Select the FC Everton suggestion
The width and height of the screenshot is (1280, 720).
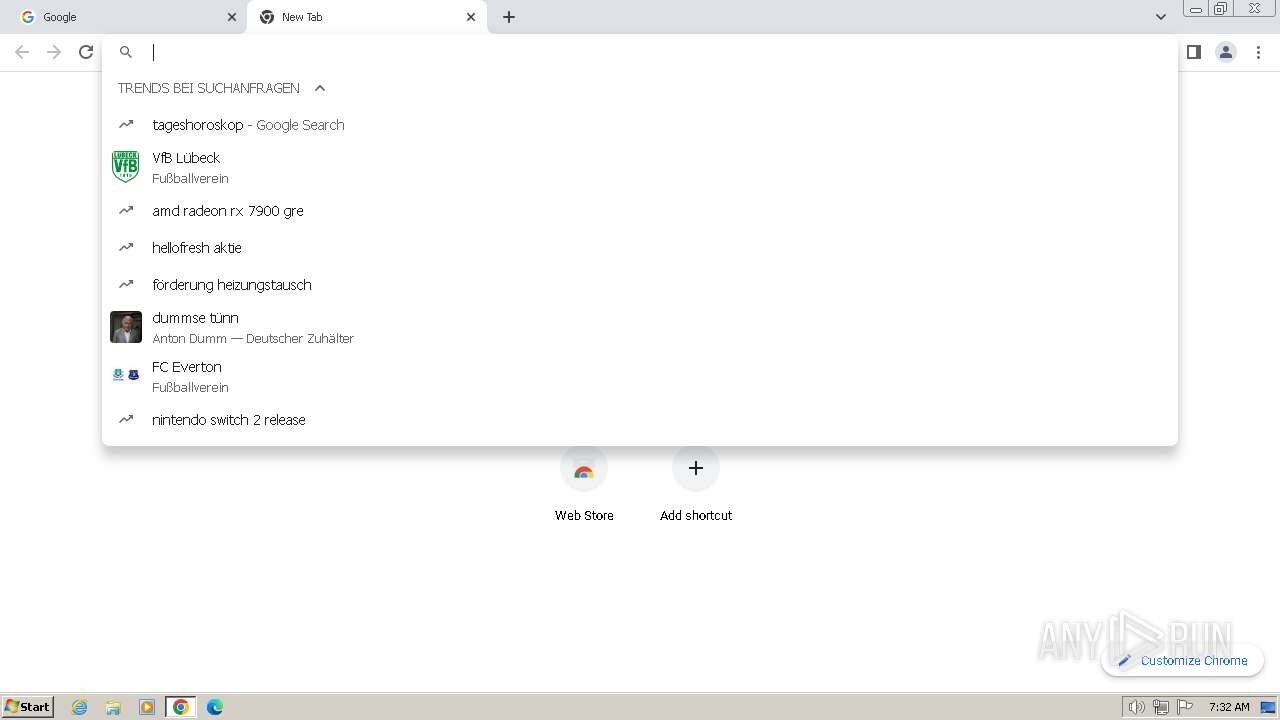click(x=640, y=376)
